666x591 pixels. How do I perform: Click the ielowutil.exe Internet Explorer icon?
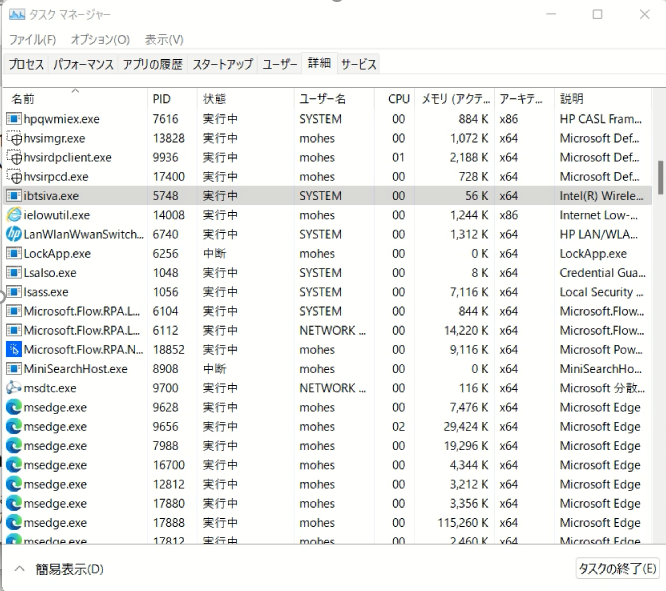[x=14, y=215]
